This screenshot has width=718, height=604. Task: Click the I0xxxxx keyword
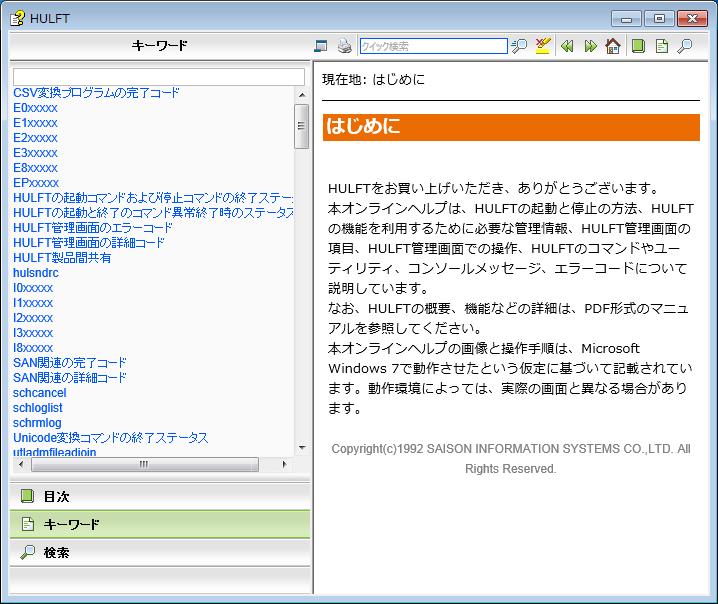(33, 288)
